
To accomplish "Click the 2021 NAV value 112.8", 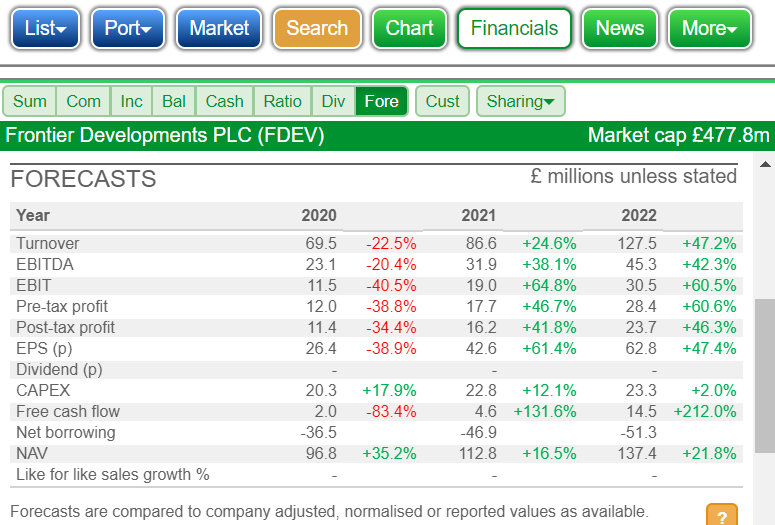I will [x=477, y=454].
